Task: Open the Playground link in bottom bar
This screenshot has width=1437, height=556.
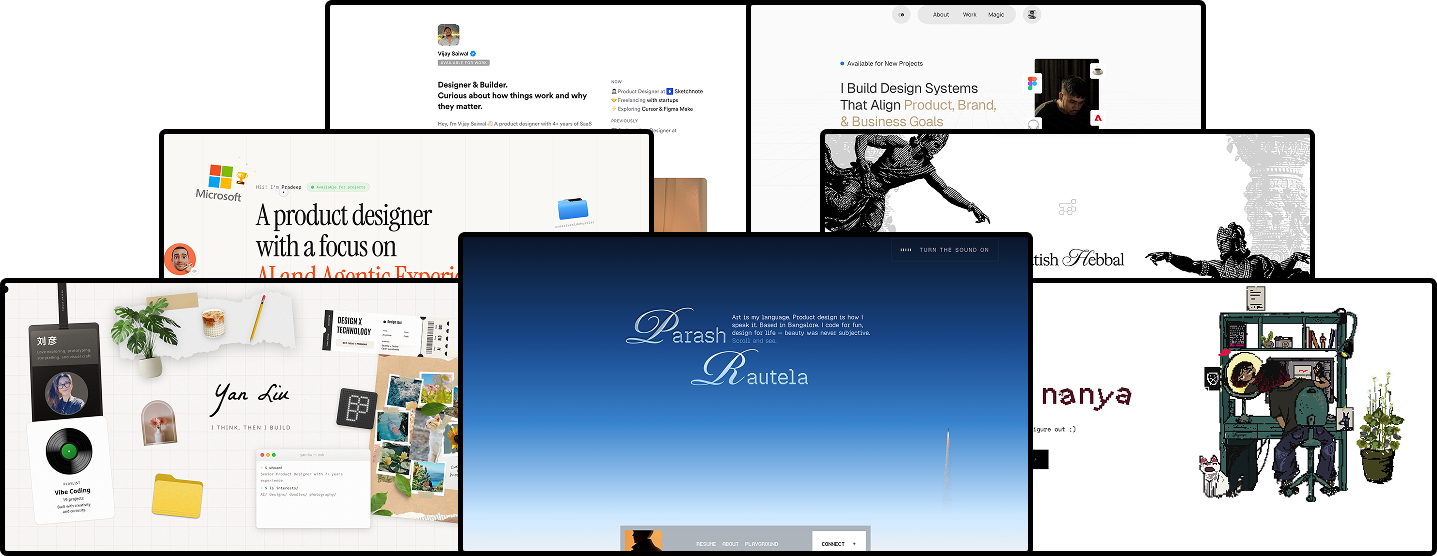Action: pos(761,544)
